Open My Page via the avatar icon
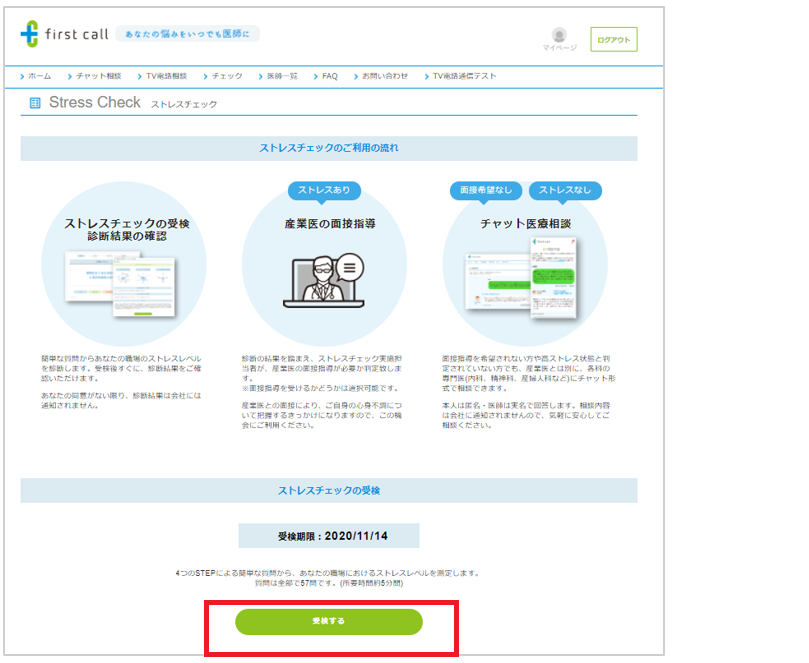 pos(559,37)
